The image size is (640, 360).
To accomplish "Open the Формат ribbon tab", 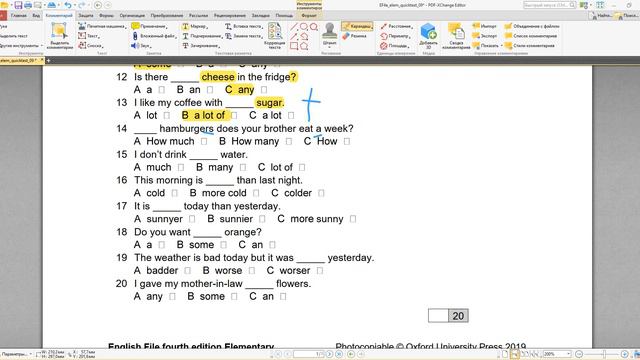I will [309, 16].
